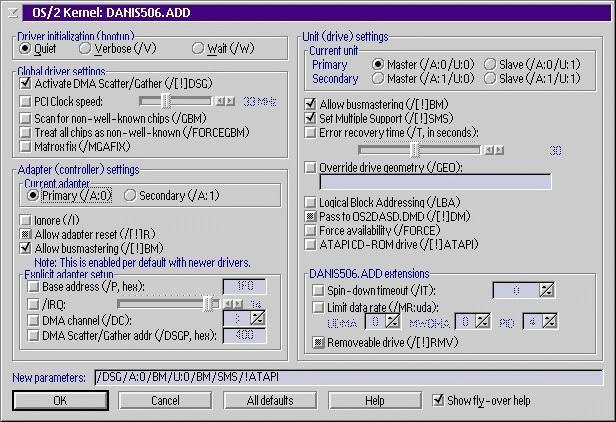Click the UDMA spin button arrows
Screen dimensions: 616x422
point(392,322)
